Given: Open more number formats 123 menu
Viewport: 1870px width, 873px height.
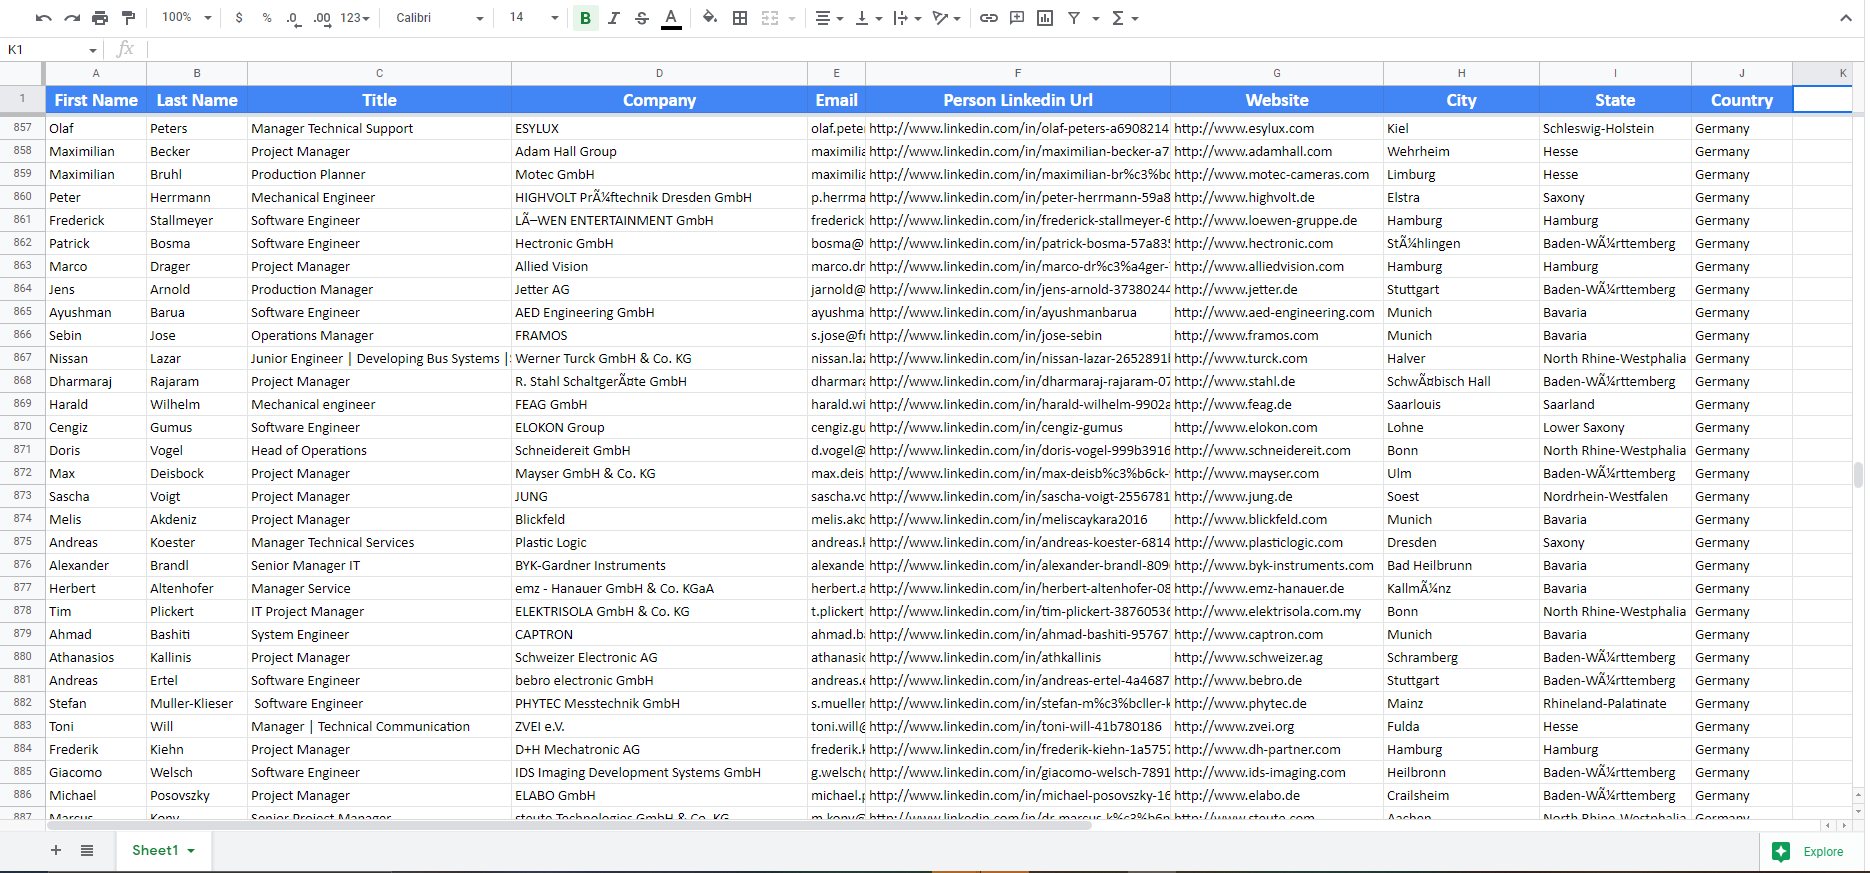Looking at the screenshot, I should pos(355,18).
